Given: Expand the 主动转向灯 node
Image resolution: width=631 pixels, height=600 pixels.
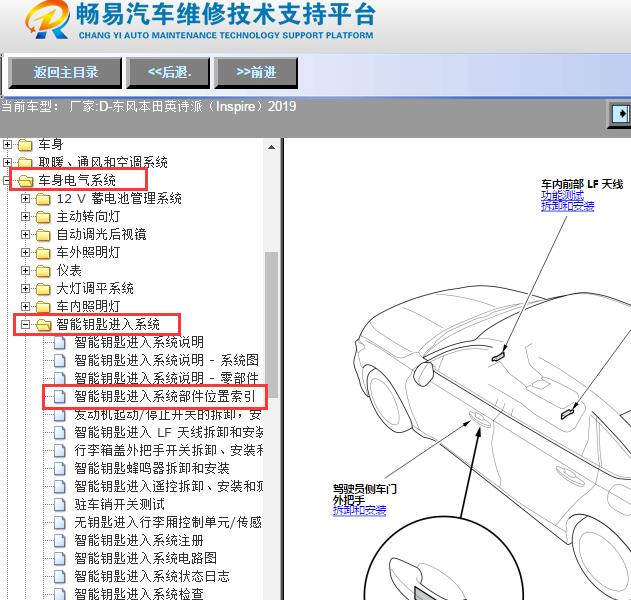Looking at the screenshot, I should pos(25,216).
